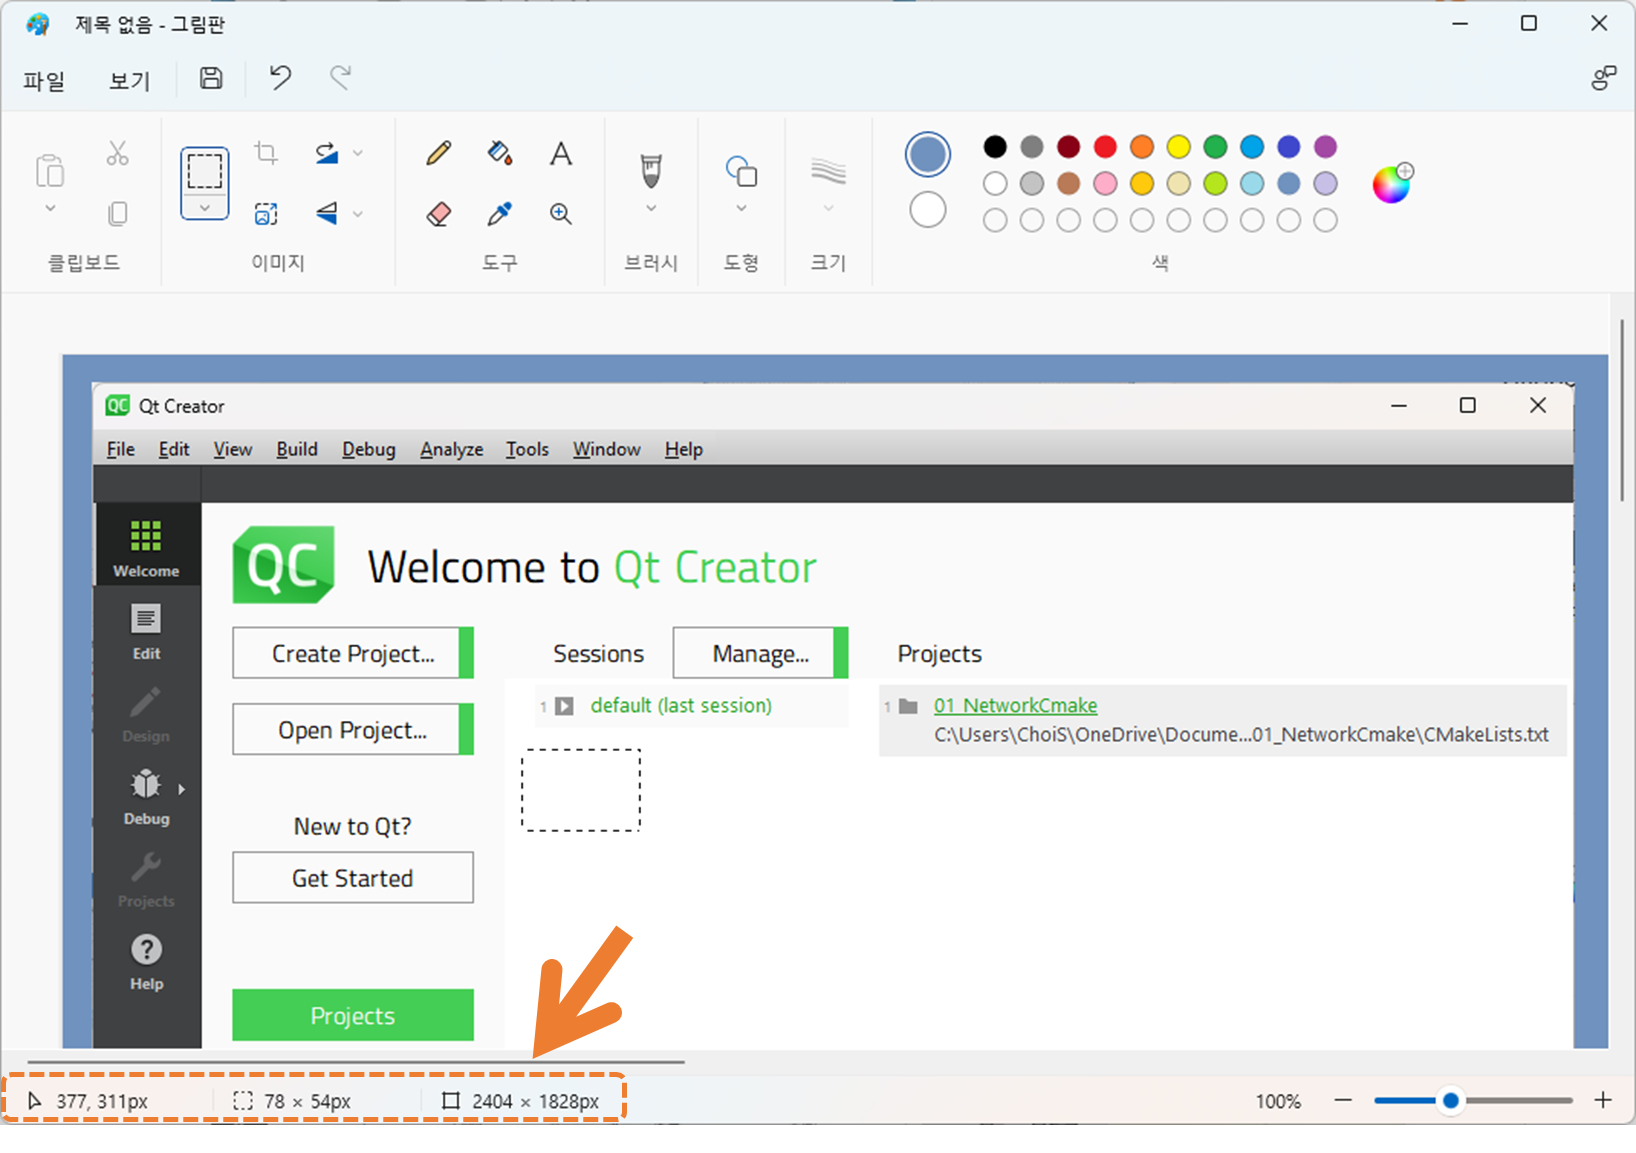Click the dashed selection rectangle on canvas

[581, 790]
